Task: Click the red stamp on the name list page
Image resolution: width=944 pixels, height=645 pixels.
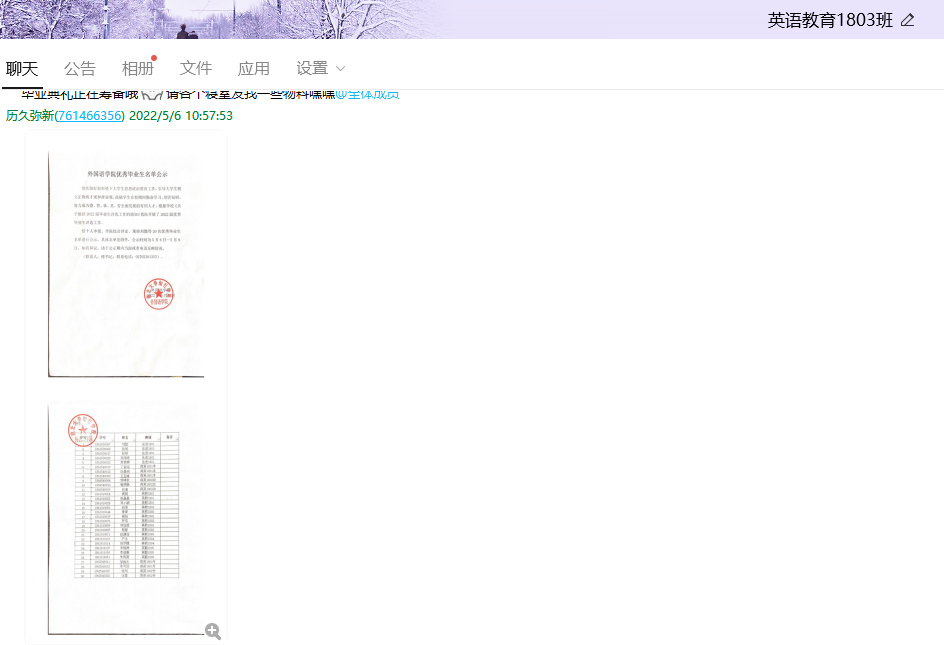Action: tap(83, 430)
